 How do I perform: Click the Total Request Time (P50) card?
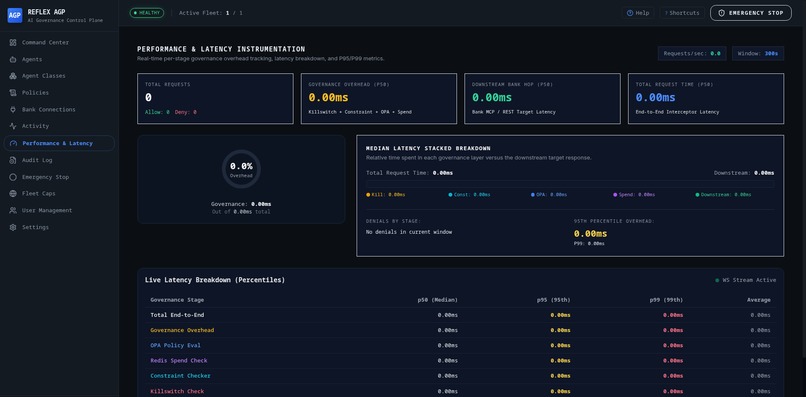706,99
